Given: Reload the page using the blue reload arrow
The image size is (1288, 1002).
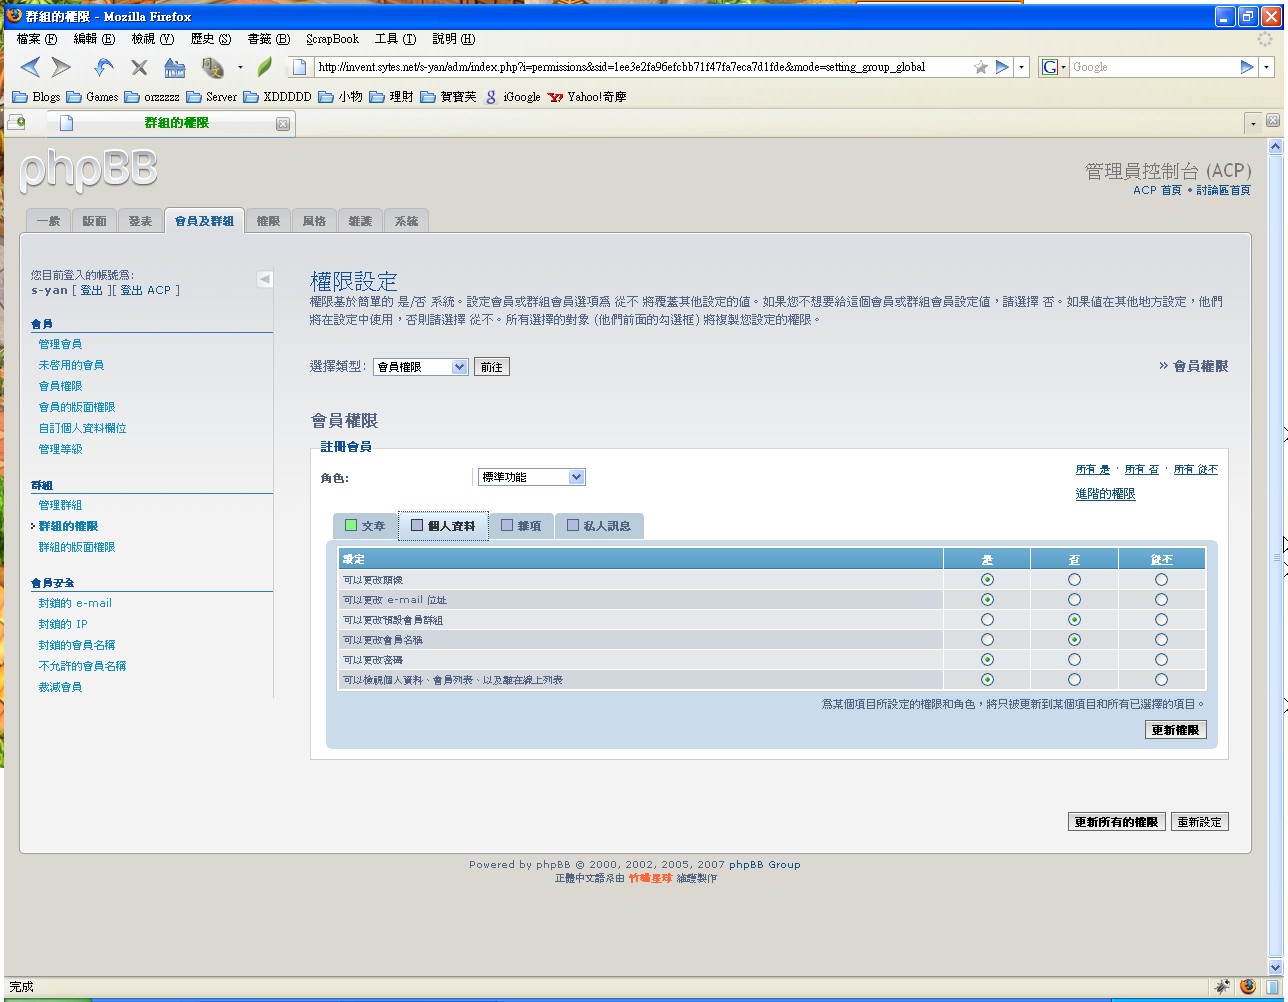Looking at the screenshot, I should point(103,67).
